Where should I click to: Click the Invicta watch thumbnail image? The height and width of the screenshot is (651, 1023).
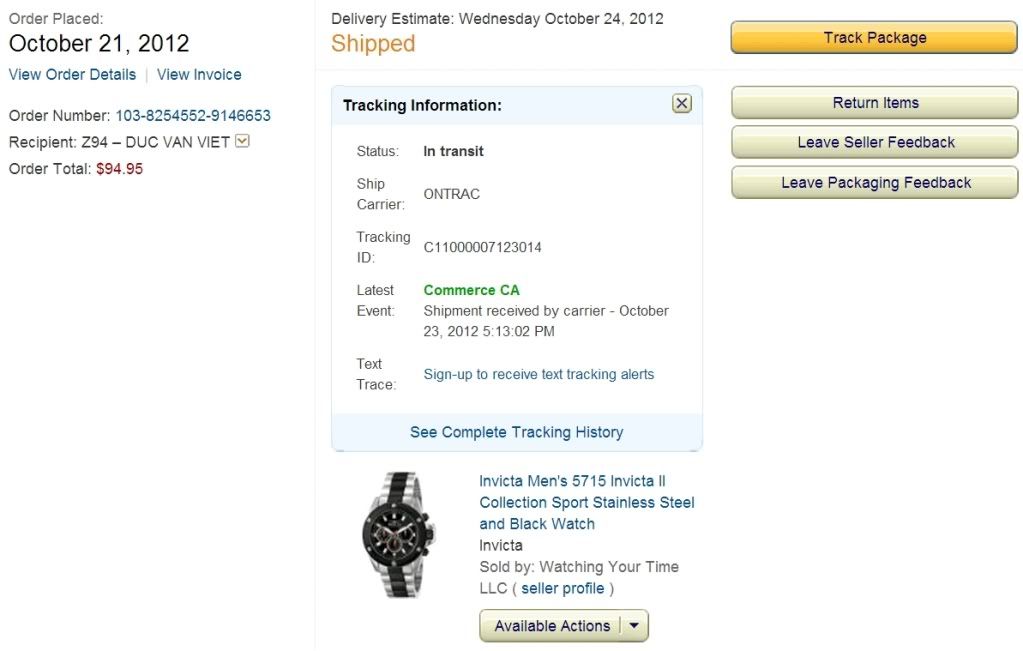(400, 535)
